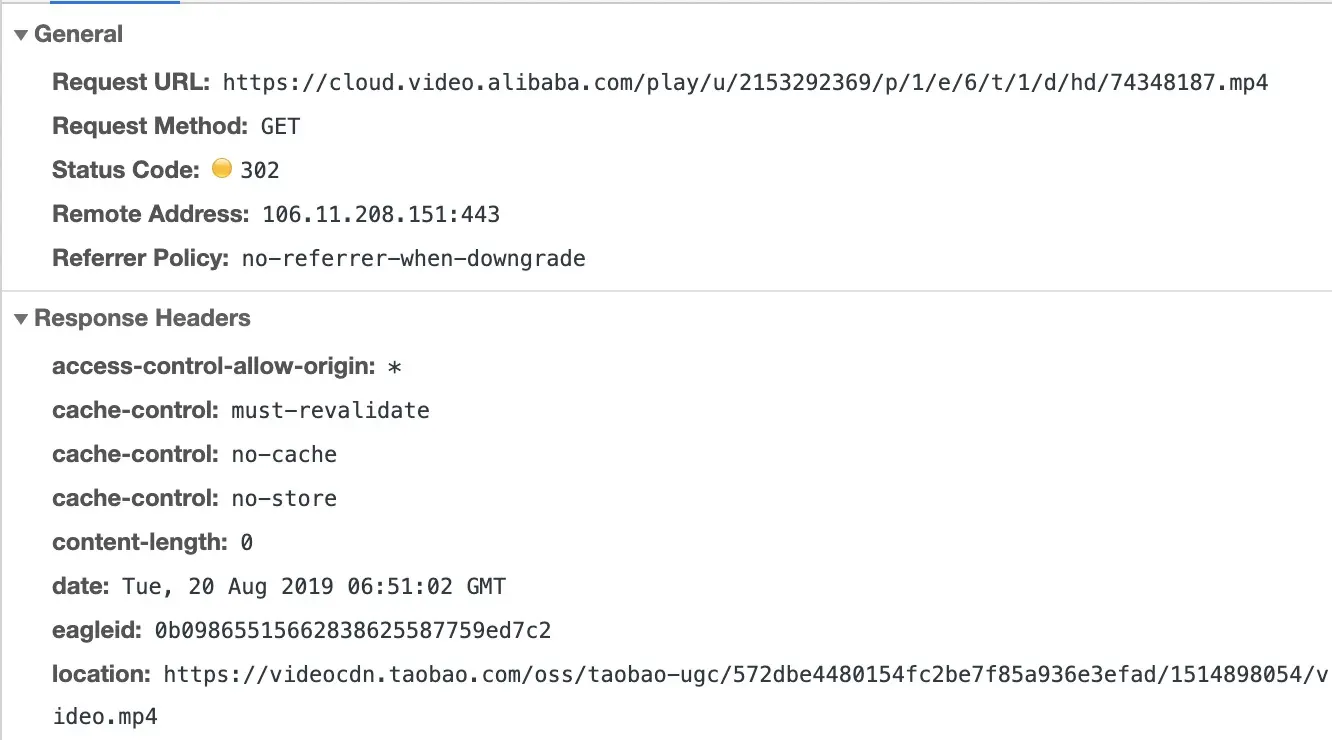Click the yellow 302 status indicator dot
The image size is (1332, 740).
tap(222, 169)
